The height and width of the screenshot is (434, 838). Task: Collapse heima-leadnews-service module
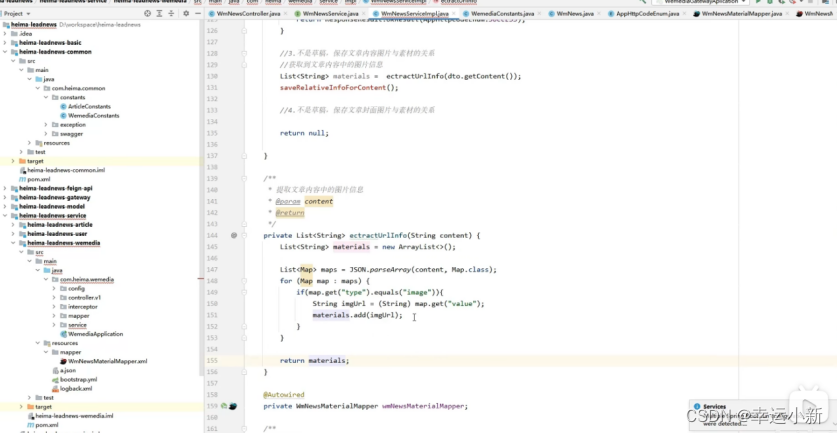tap(5, 215)
